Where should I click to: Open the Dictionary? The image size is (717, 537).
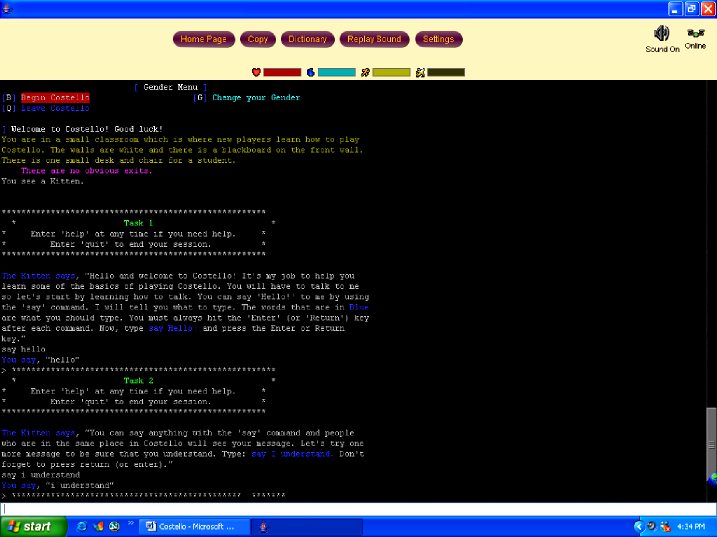click(x=307, y=39)
